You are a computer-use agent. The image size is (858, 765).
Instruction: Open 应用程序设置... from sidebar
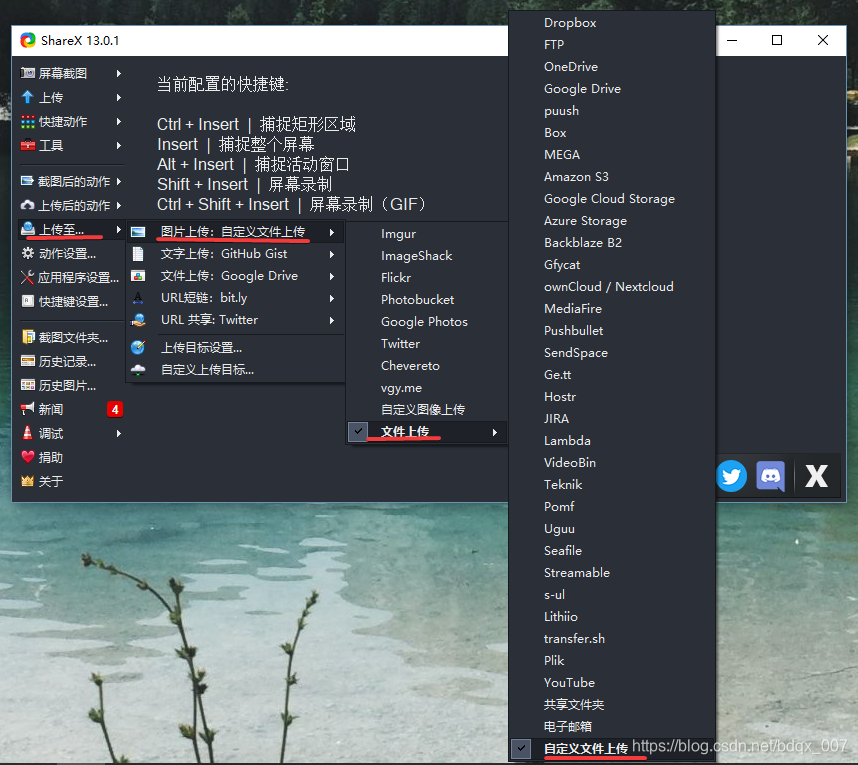coord(78,277)
